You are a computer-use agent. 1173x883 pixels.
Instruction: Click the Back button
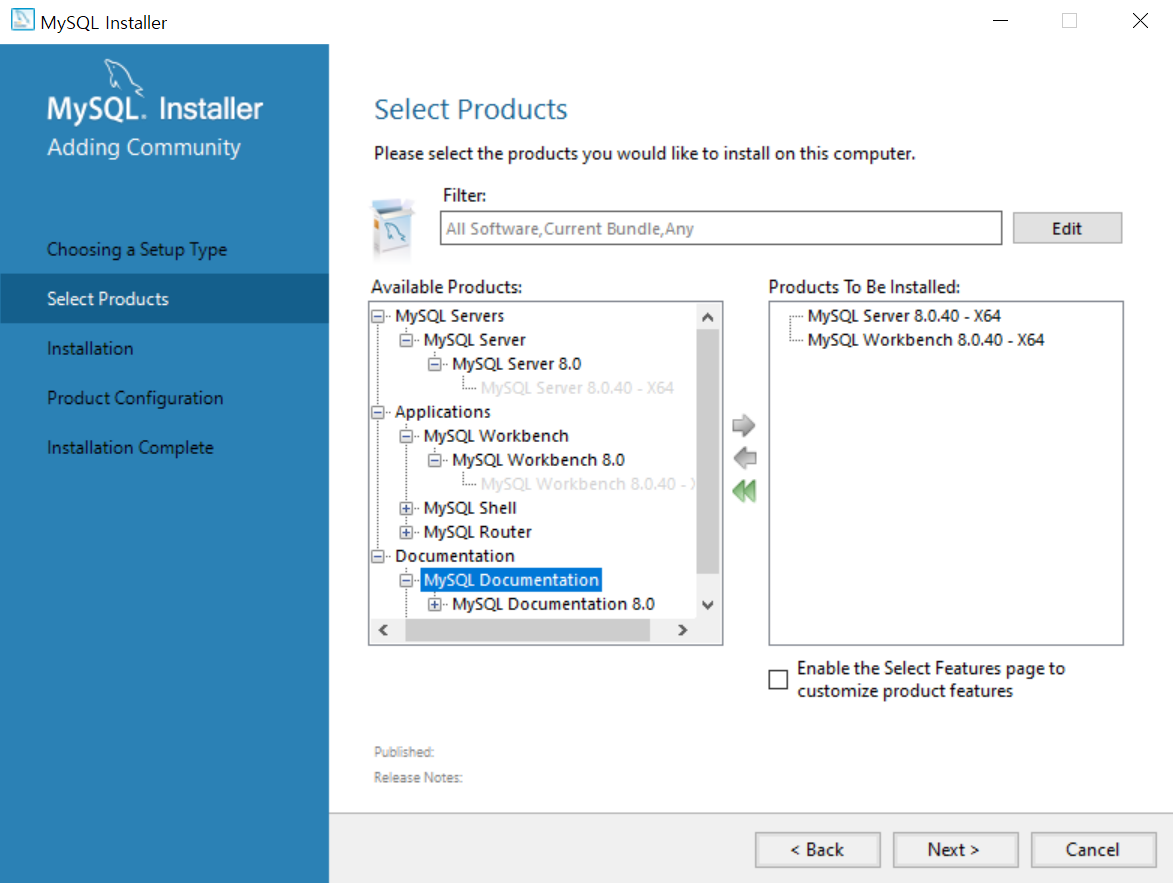[817, 849]
